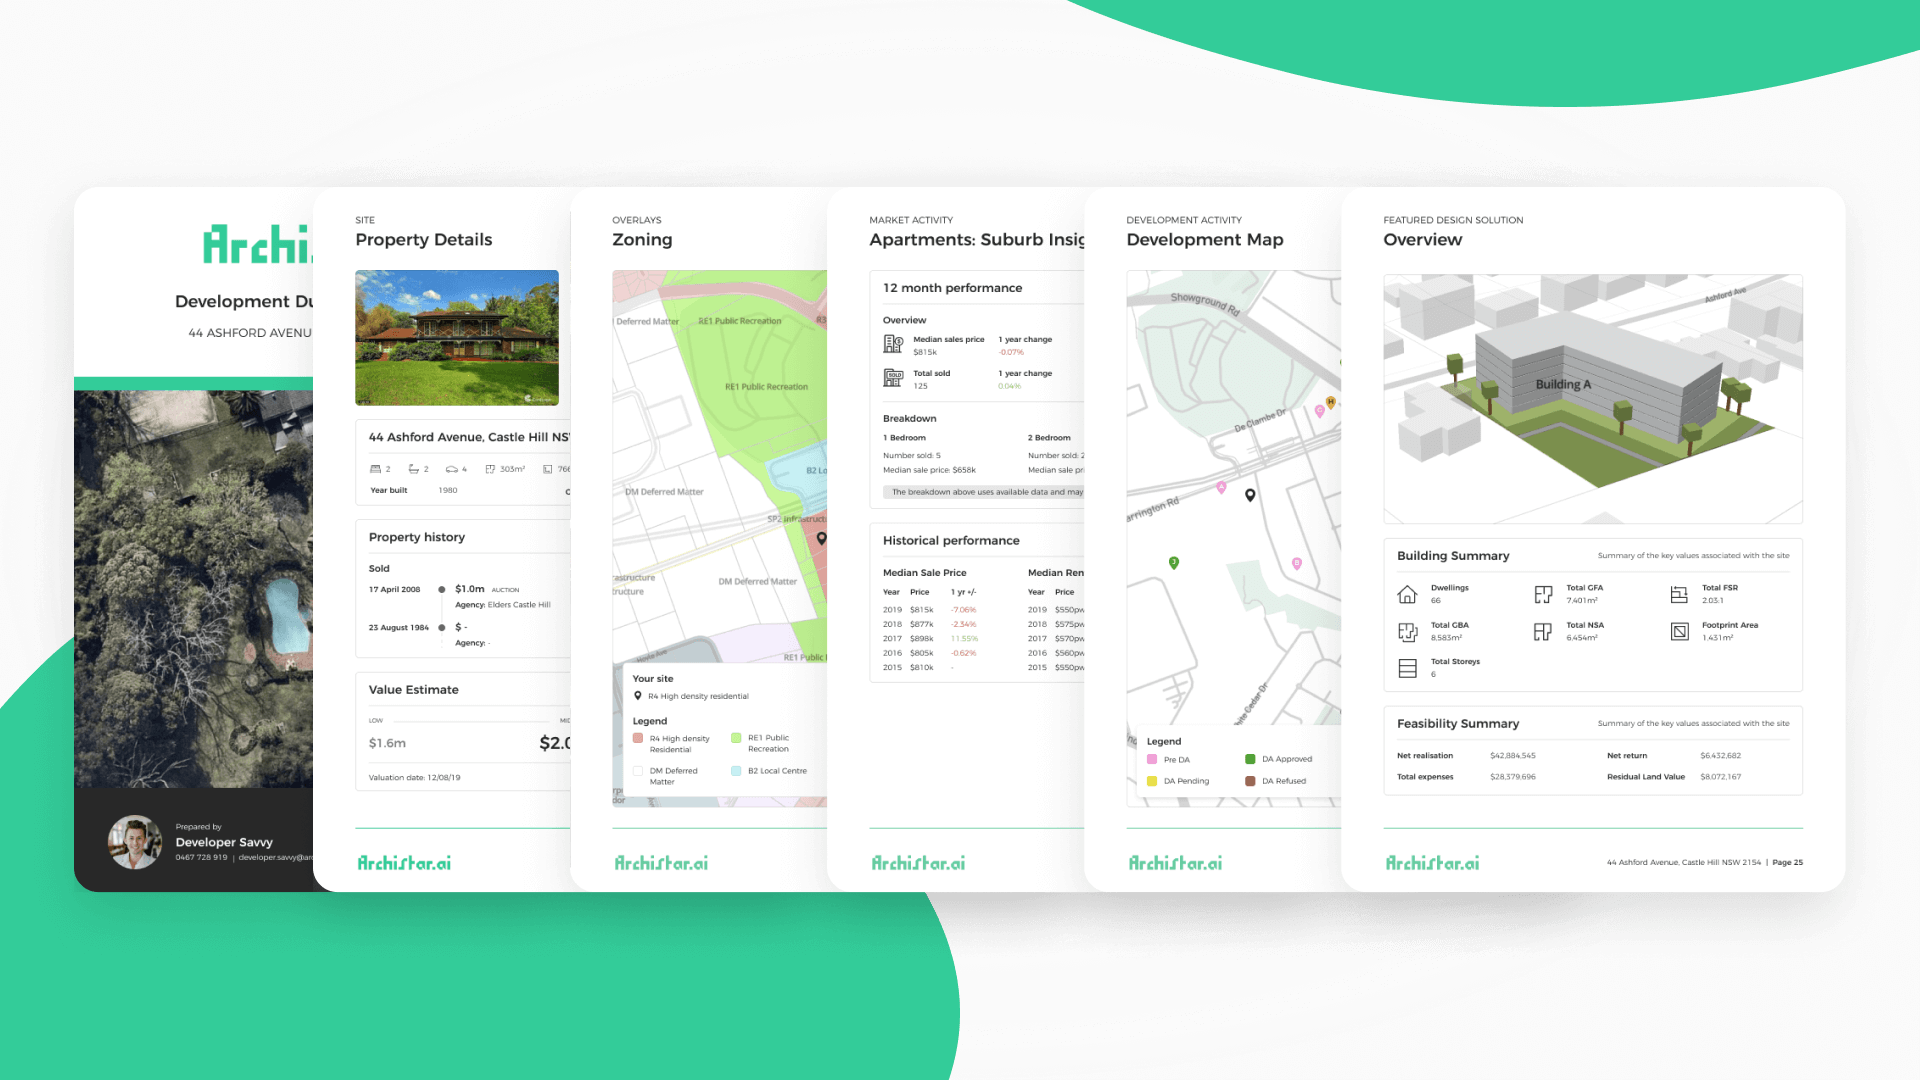Screen dimensions: 1920x1080
Task: Click the RE1 Public Recreation legend swatch
Action: coord(736,738)
